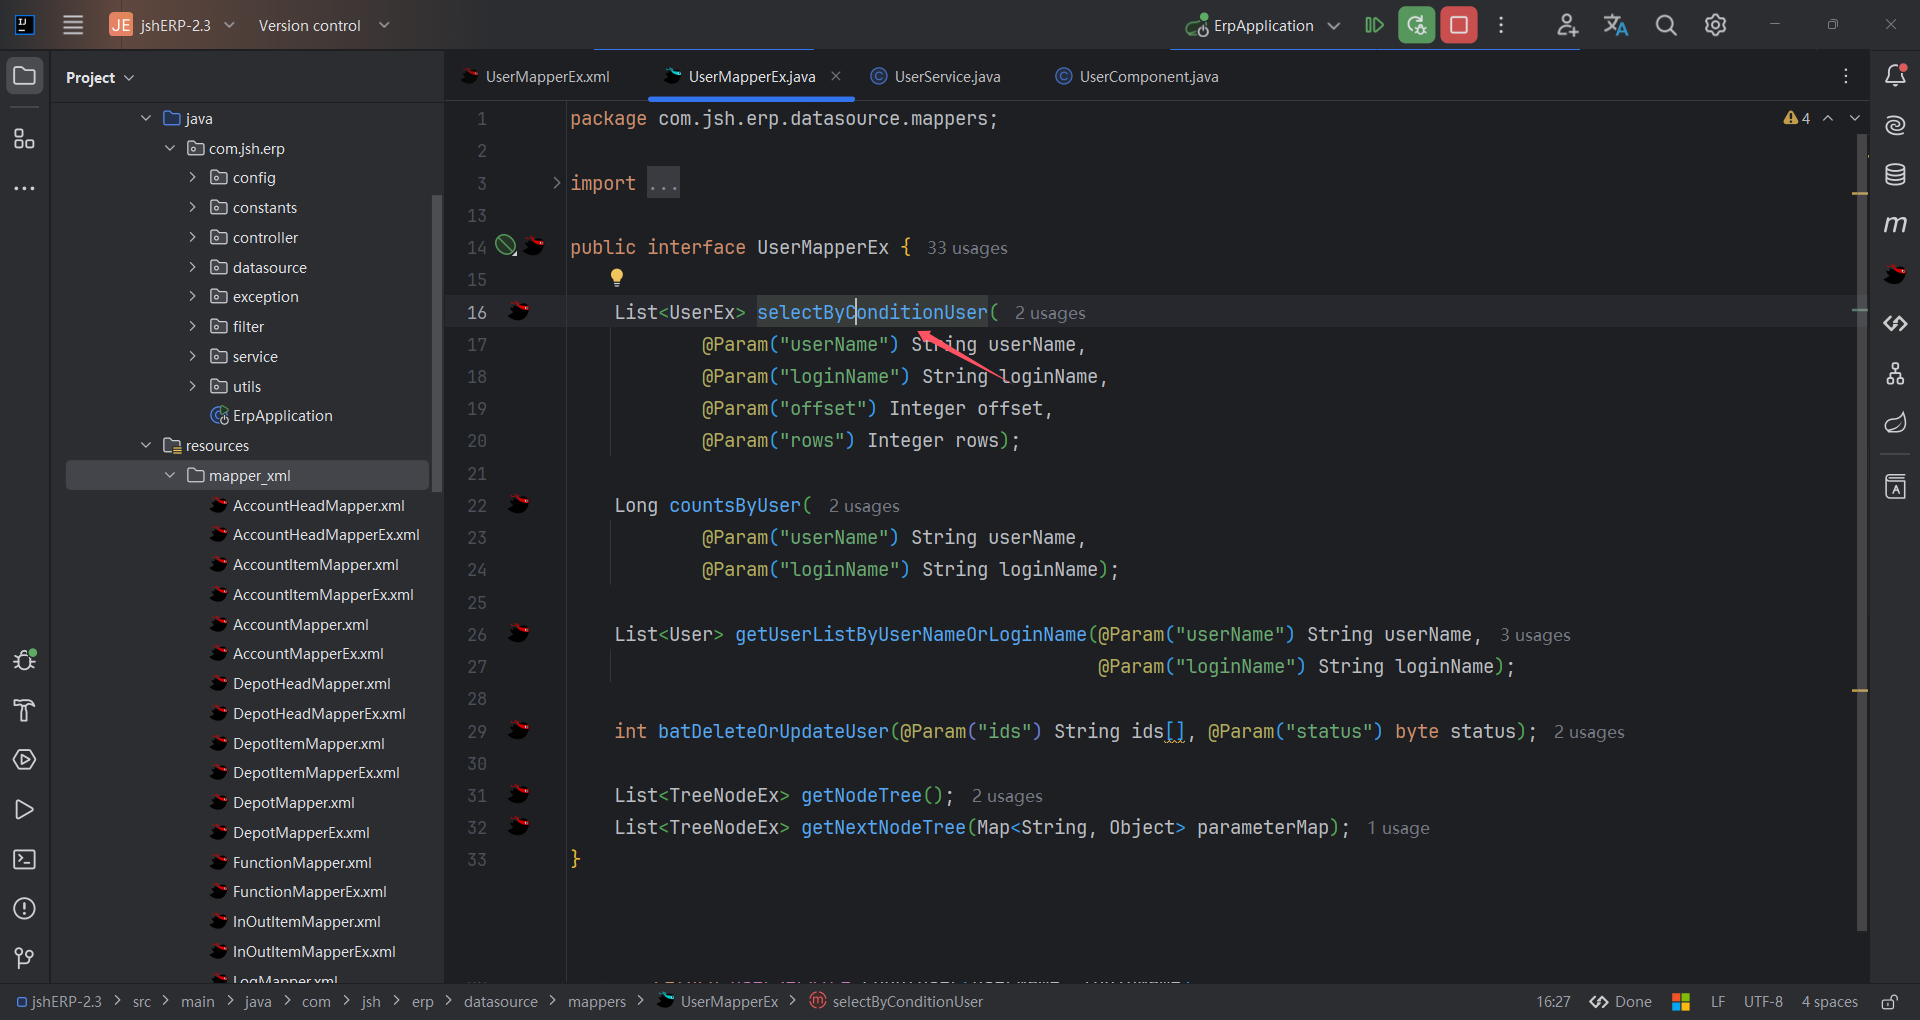Close the UserMapperEx.java tab

(x=836, y=76)
